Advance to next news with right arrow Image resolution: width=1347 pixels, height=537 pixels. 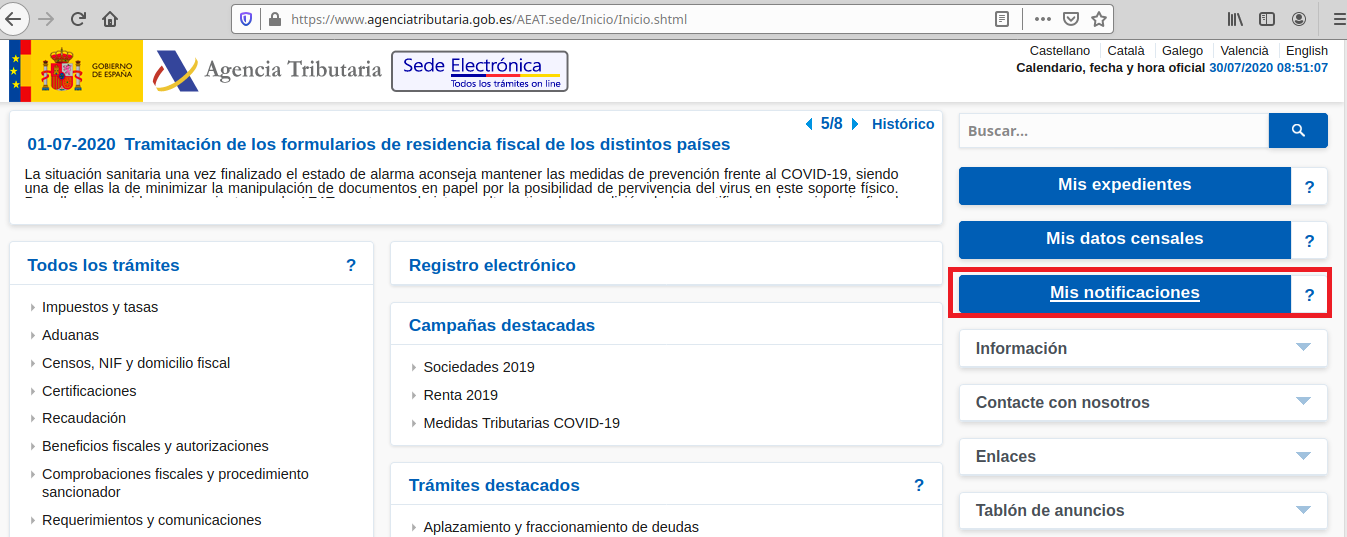point(856,124)
